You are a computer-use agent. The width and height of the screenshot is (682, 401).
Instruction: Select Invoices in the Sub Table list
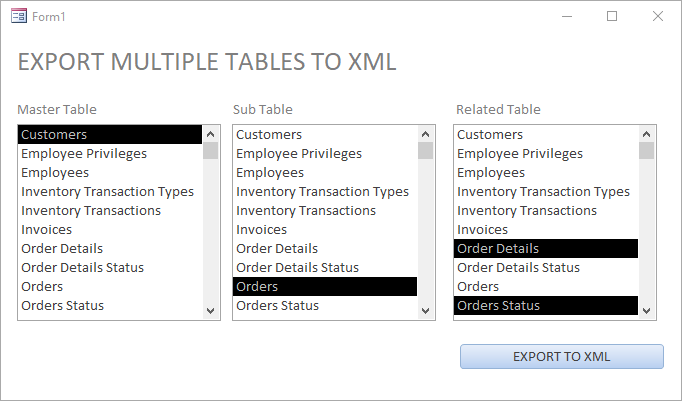point(325,230)
